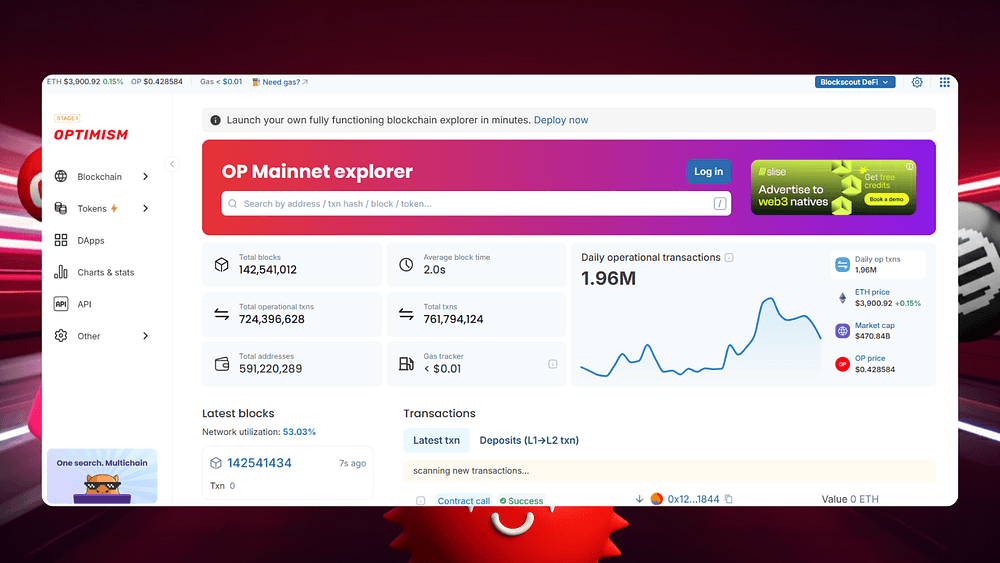Open the apps grid icon
This screenshot has height=563, width=1000.
coord(945,82)
